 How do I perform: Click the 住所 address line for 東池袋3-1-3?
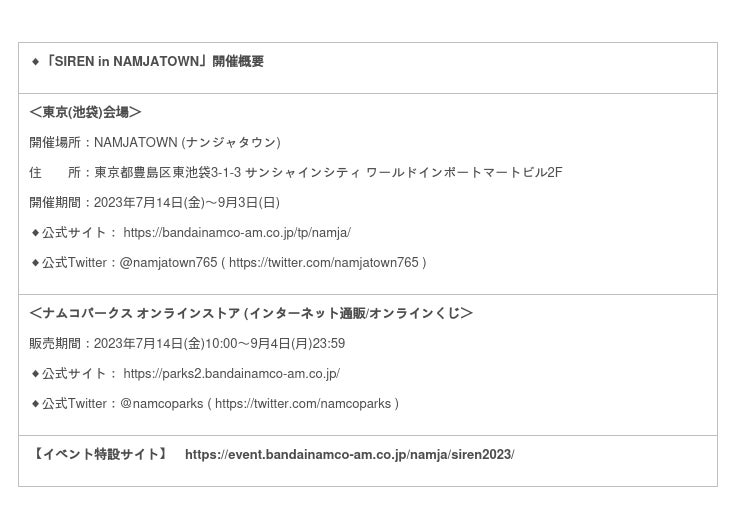point(296,173)
